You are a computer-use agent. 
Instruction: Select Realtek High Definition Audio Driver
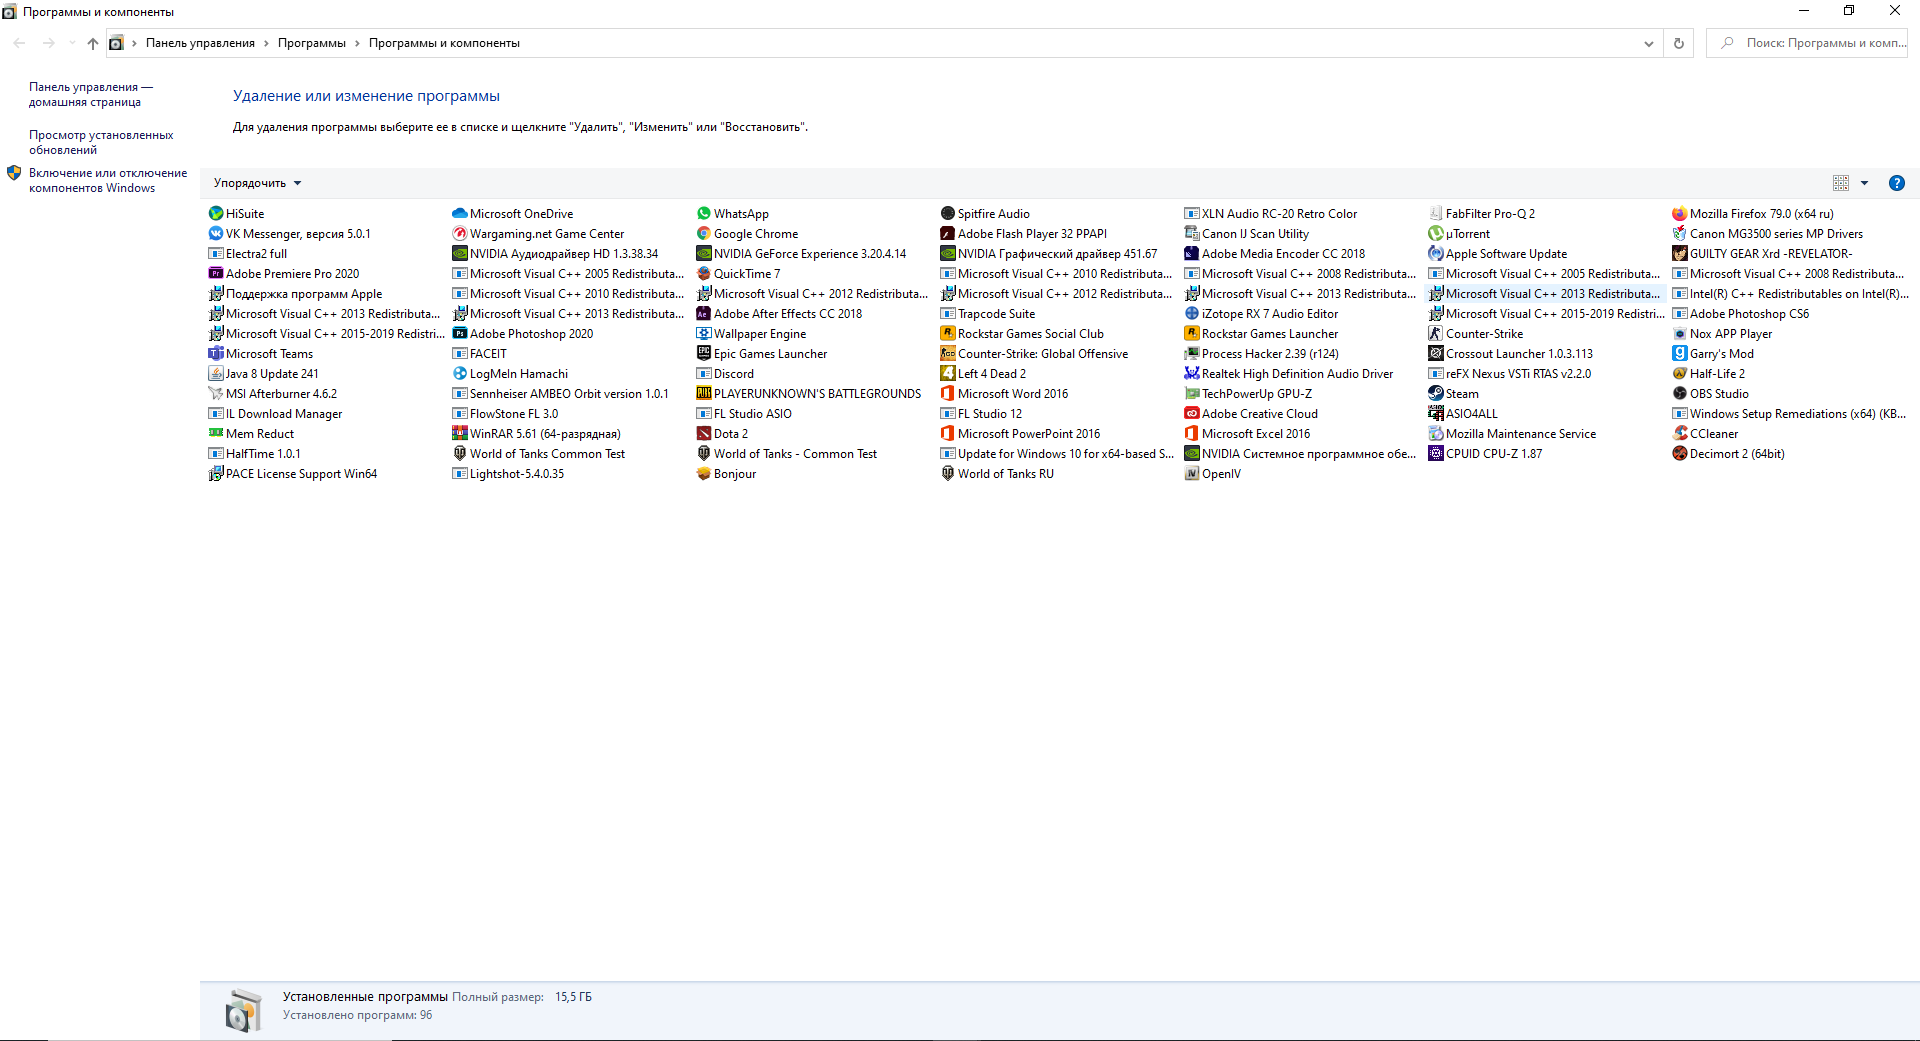[1288, 373]
